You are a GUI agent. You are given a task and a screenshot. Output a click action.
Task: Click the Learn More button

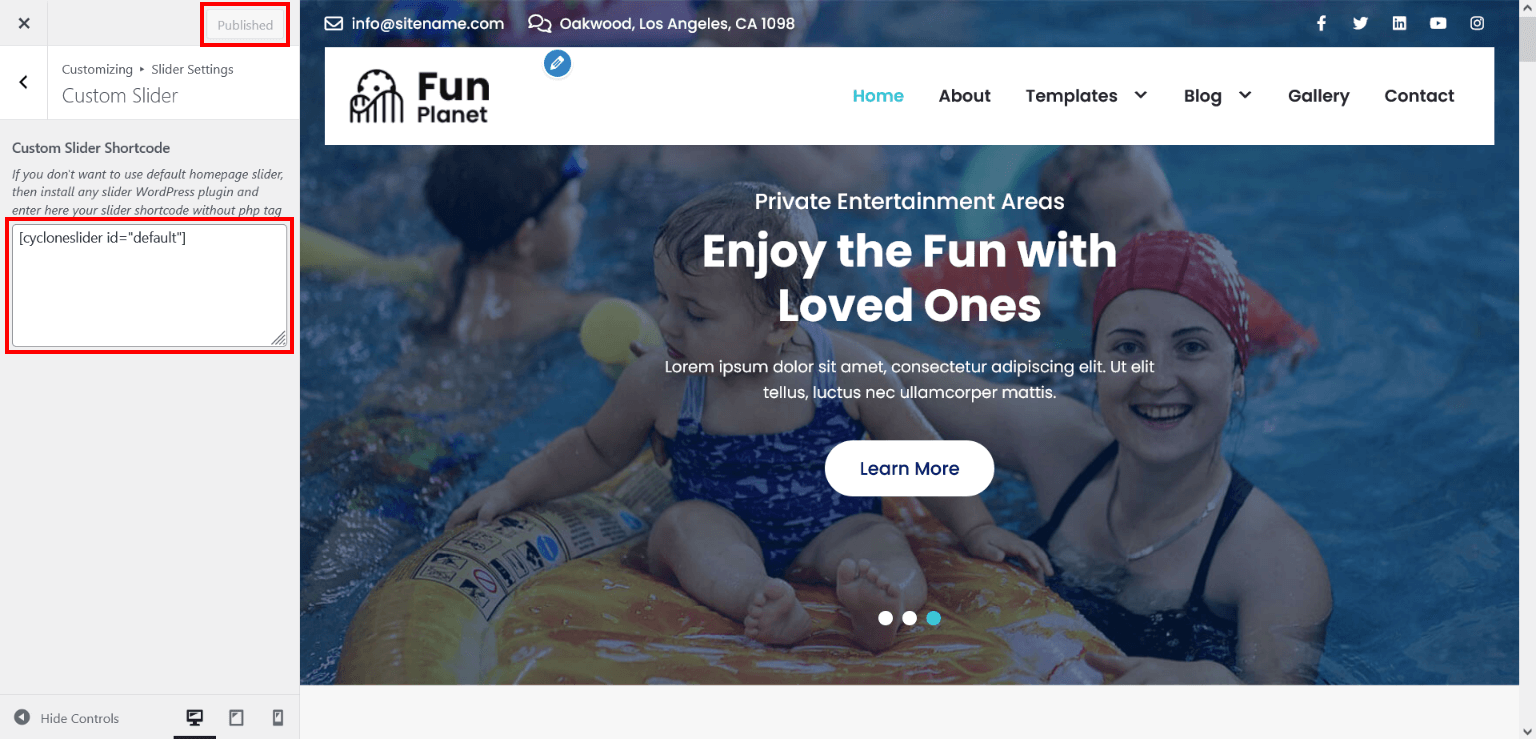point(909,468)
